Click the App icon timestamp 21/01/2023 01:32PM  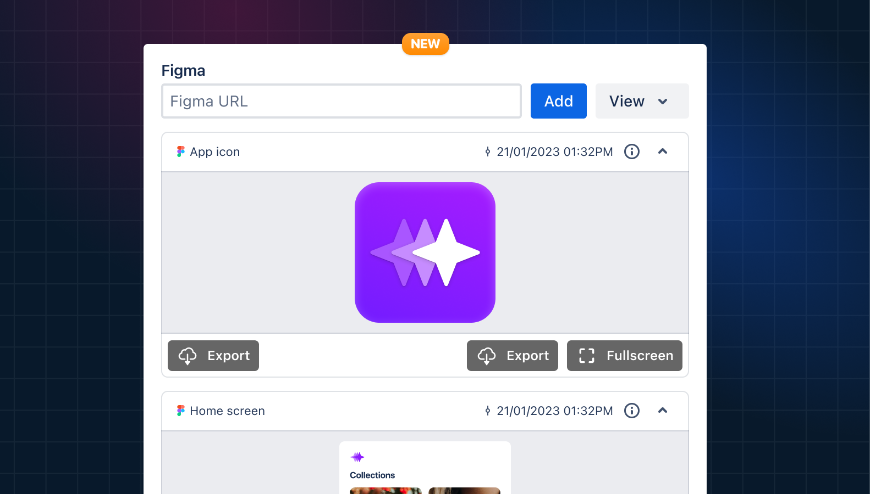[554, 152]
